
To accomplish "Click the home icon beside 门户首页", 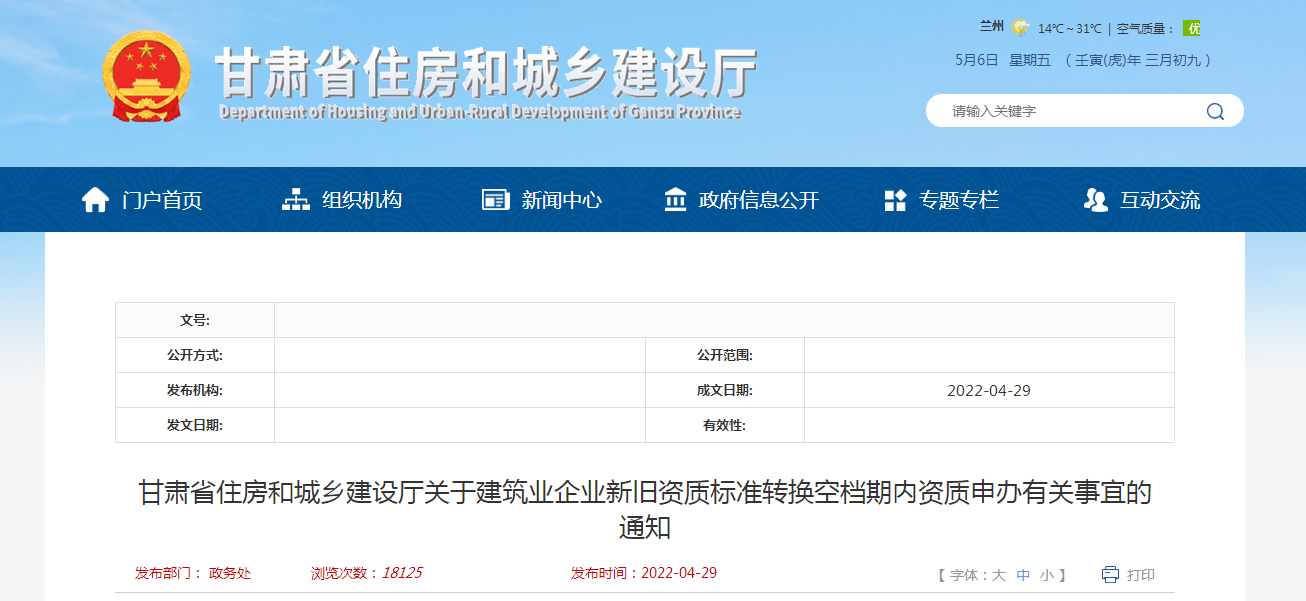I will click(95, 200).
